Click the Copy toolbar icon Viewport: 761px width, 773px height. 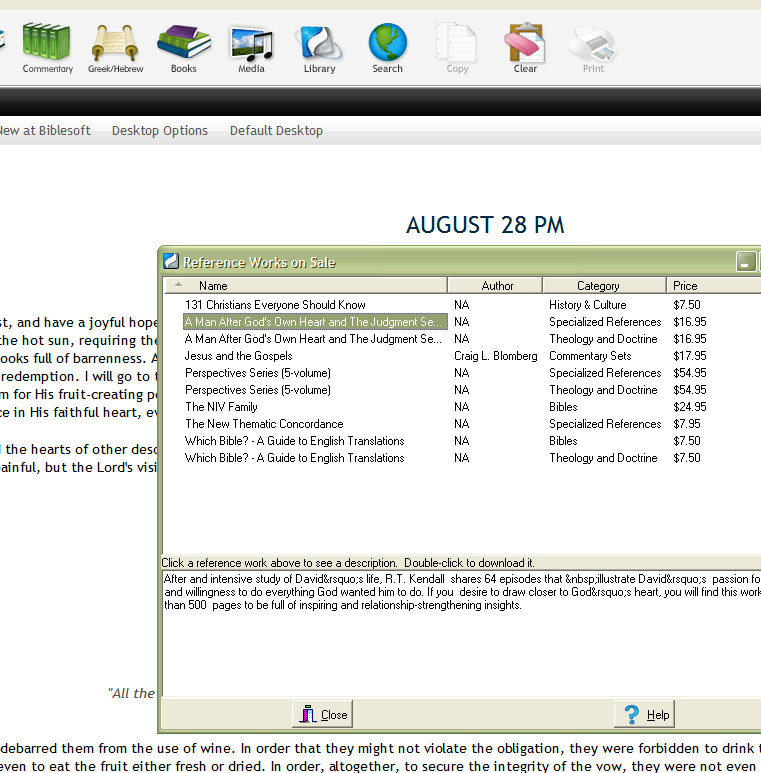click(x=457, y=45)
